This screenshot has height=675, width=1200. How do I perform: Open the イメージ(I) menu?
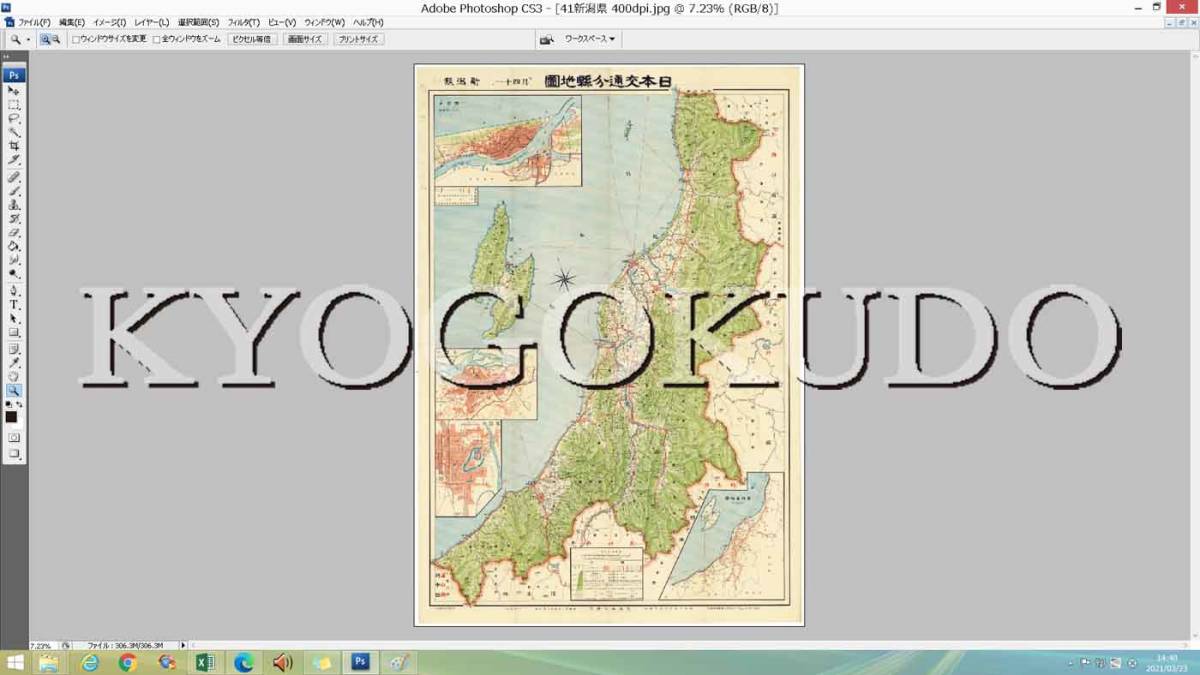pos(110,22)
